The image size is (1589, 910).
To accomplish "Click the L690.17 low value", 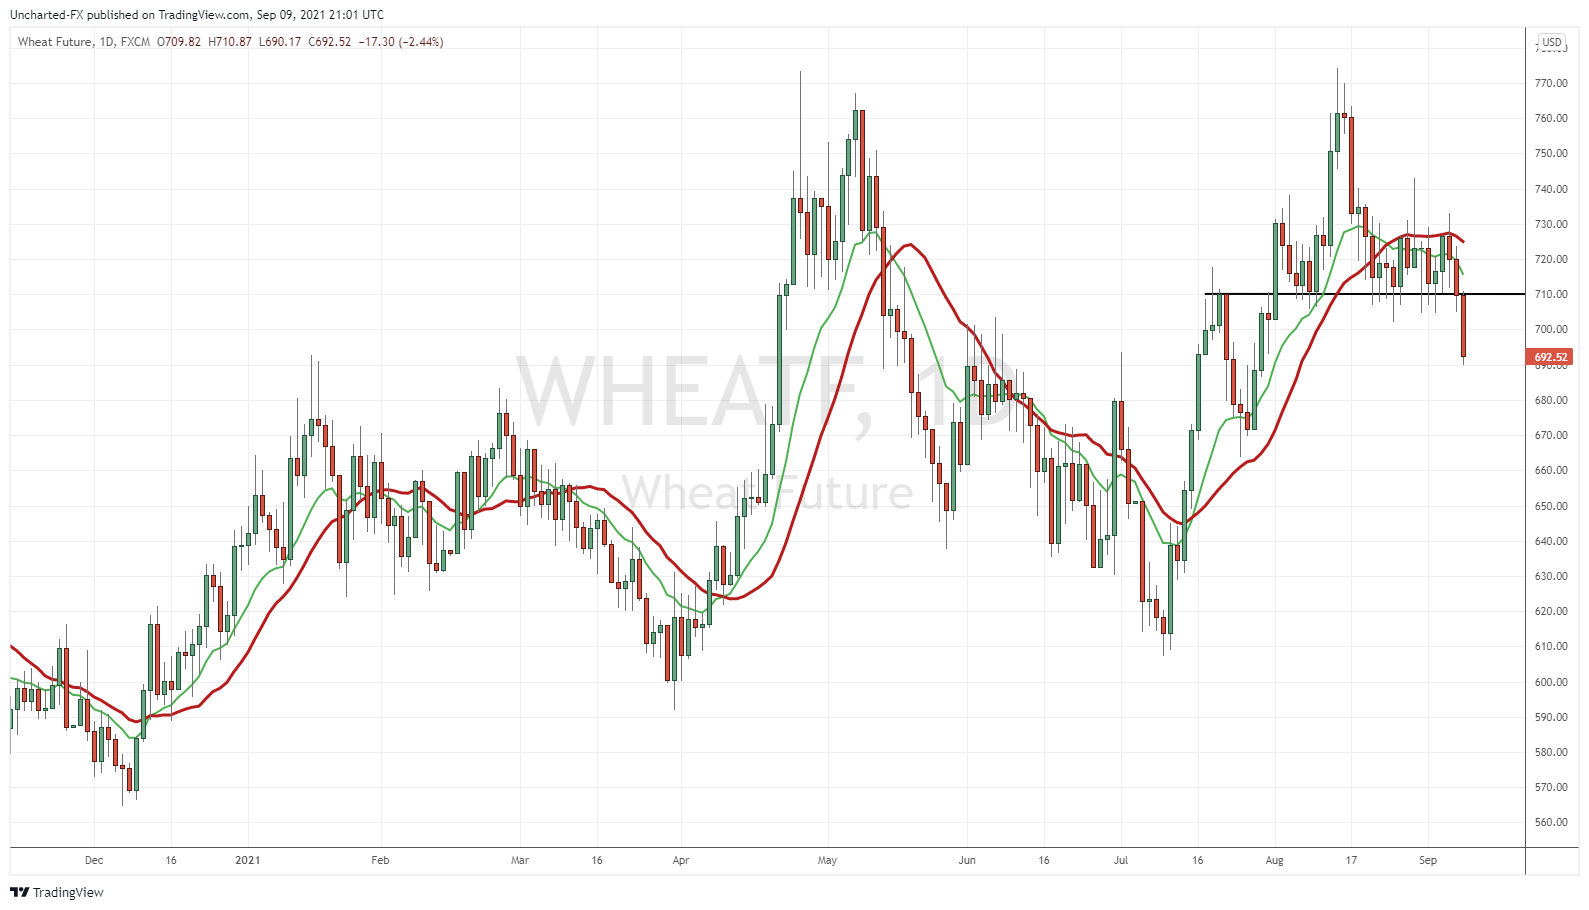I will (x=280, y=42).
